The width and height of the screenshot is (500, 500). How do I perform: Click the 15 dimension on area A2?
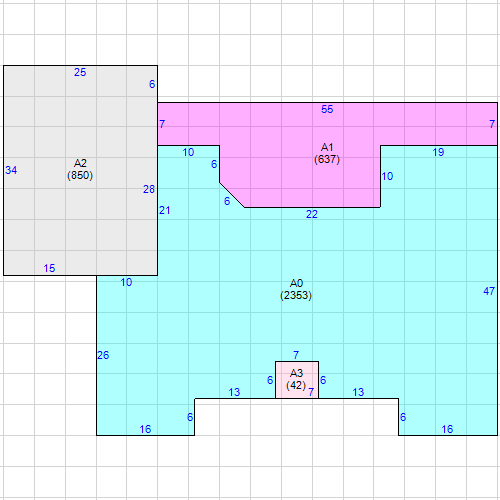(x=49, y=268)
